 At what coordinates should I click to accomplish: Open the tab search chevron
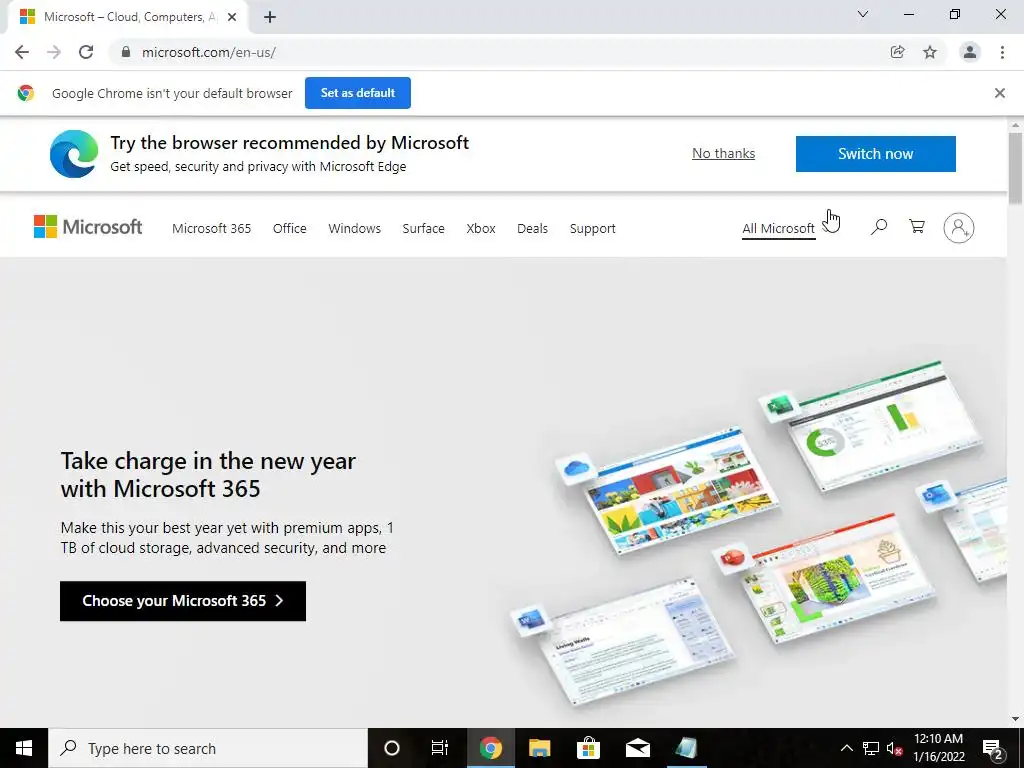coord(863,14)
